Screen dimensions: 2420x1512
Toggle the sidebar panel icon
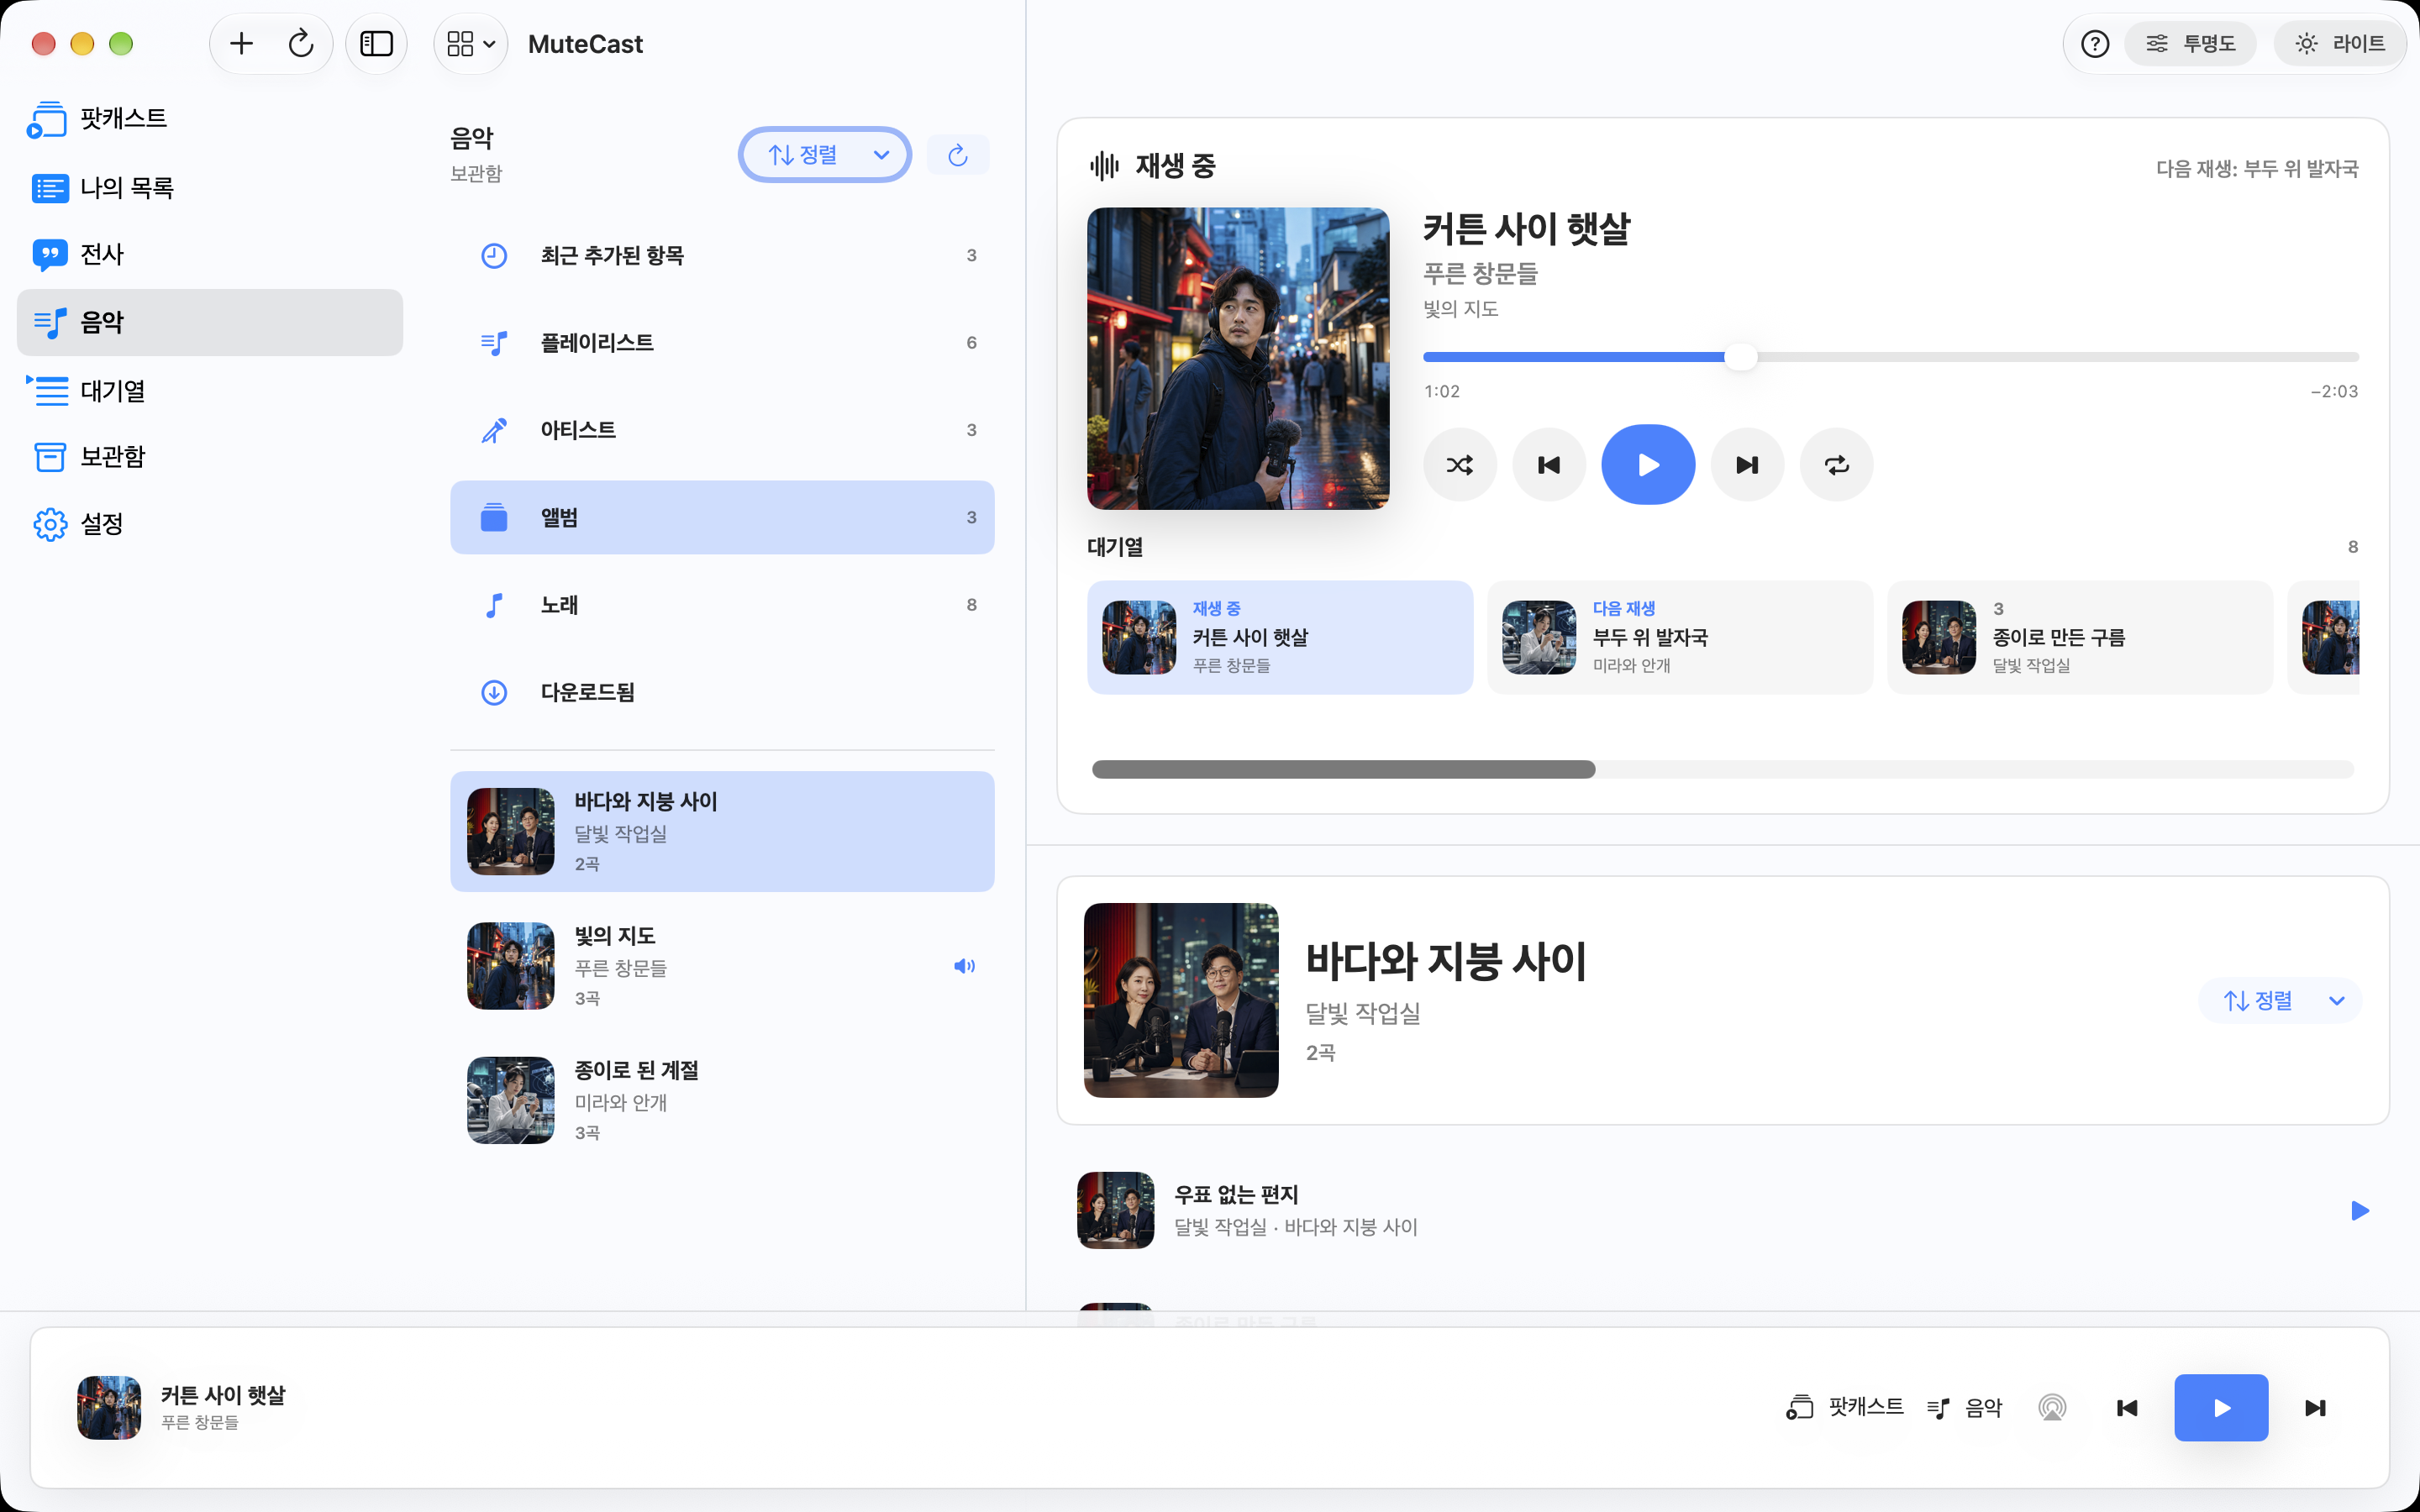376,44
